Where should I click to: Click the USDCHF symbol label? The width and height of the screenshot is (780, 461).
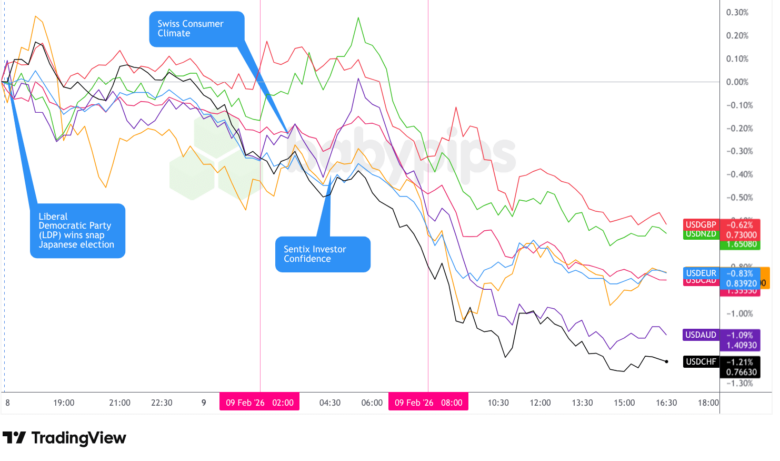(700, 362)
